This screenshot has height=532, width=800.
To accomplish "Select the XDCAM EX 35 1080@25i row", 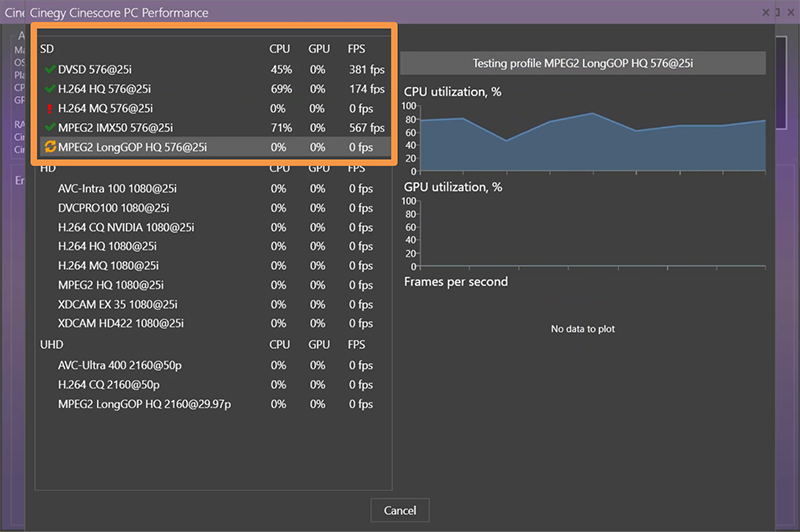I will [x=215, y=305].
